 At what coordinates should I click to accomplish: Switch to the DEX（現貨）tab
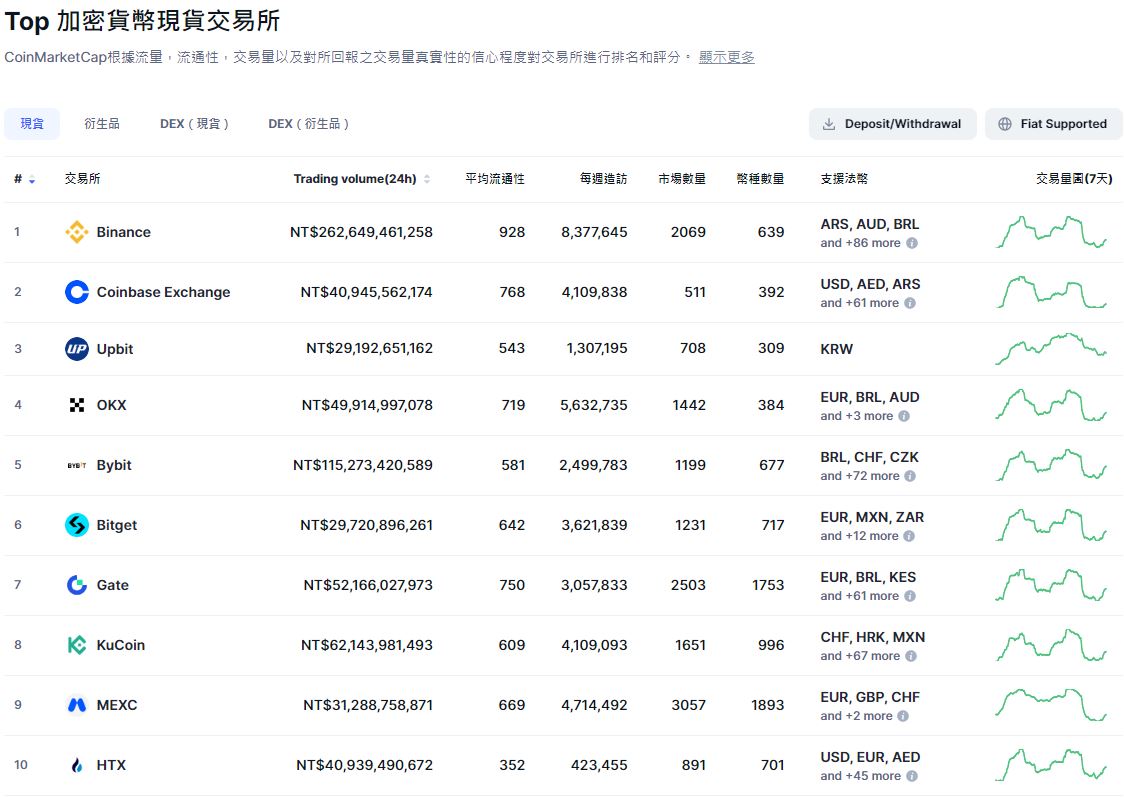pyautogui.click(x=194, y=124)
